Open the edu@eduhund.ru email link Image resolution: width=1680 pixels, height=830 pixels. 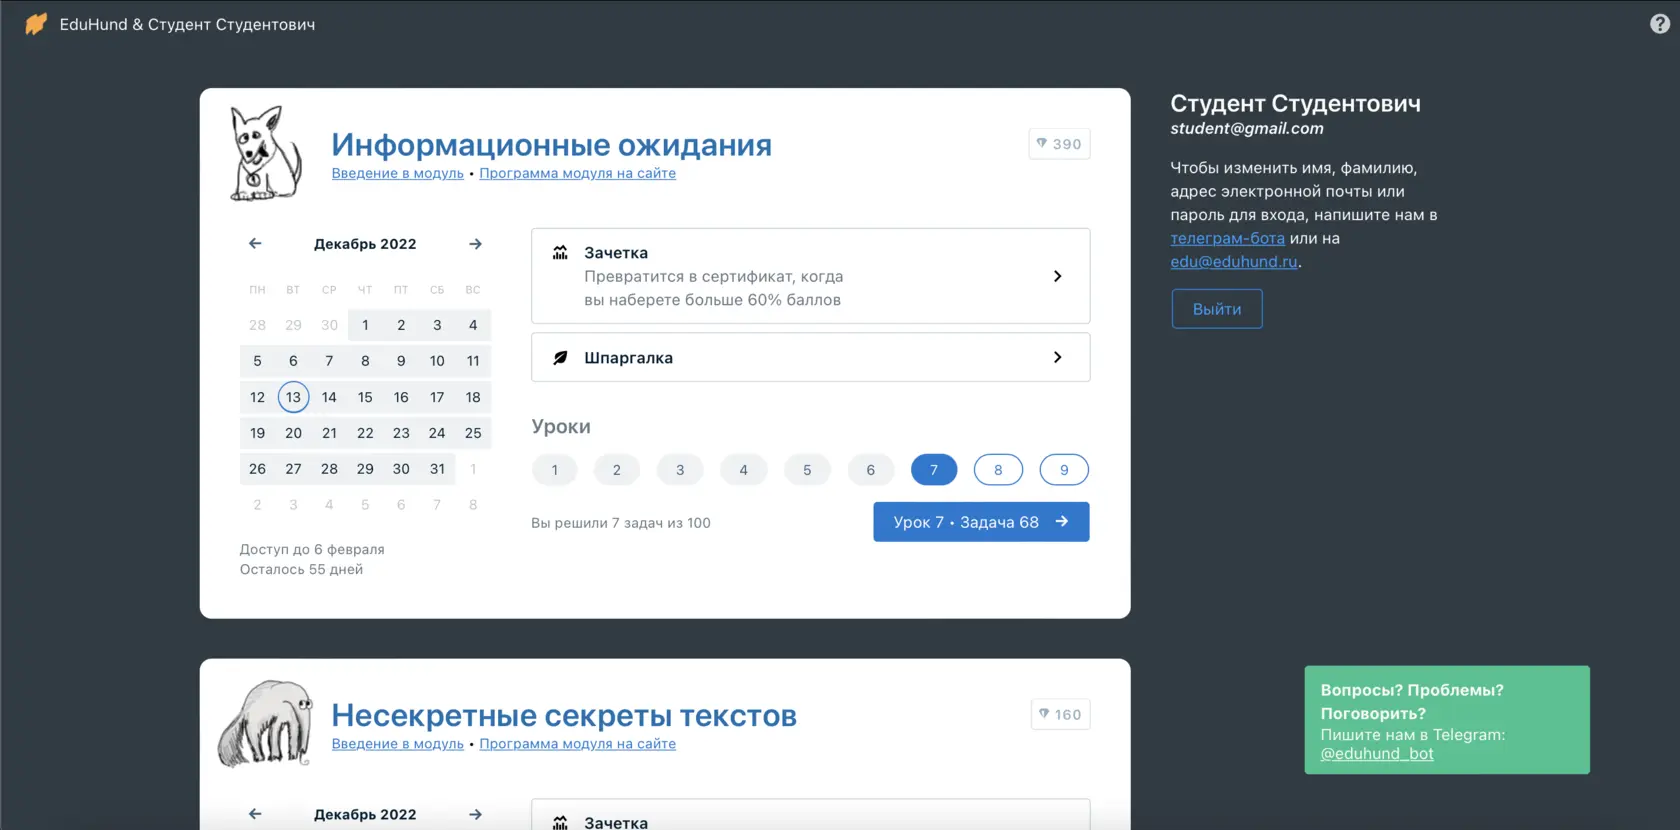click(1234, 262)
